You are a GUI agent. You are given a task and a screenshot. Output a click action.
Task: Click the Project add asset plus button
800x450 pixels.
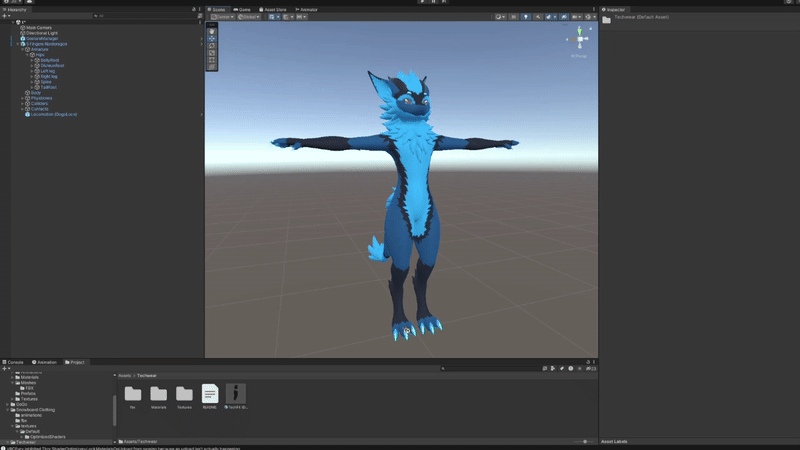(6, 368)
